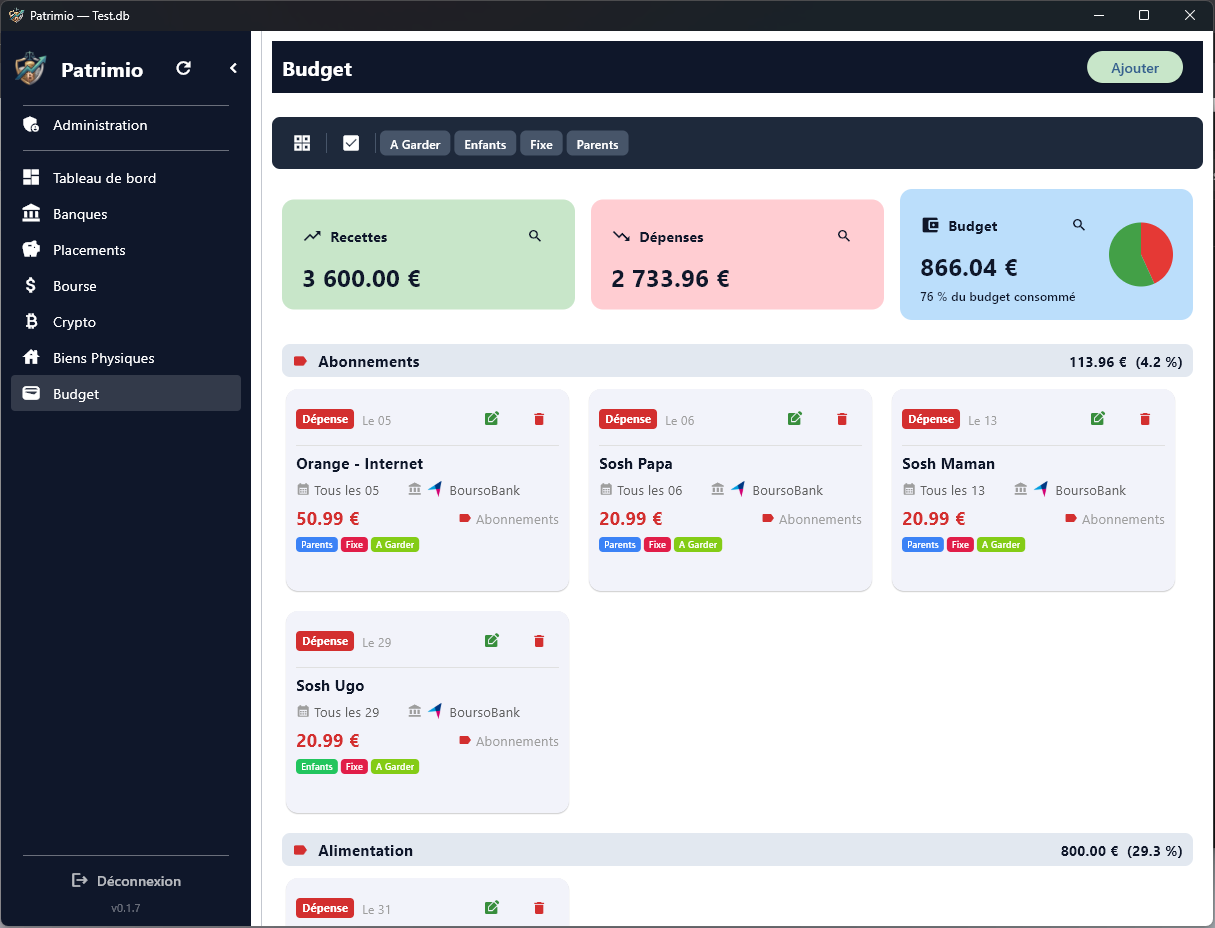
Task: Open the Bourse section
Action: coord(126,286)
